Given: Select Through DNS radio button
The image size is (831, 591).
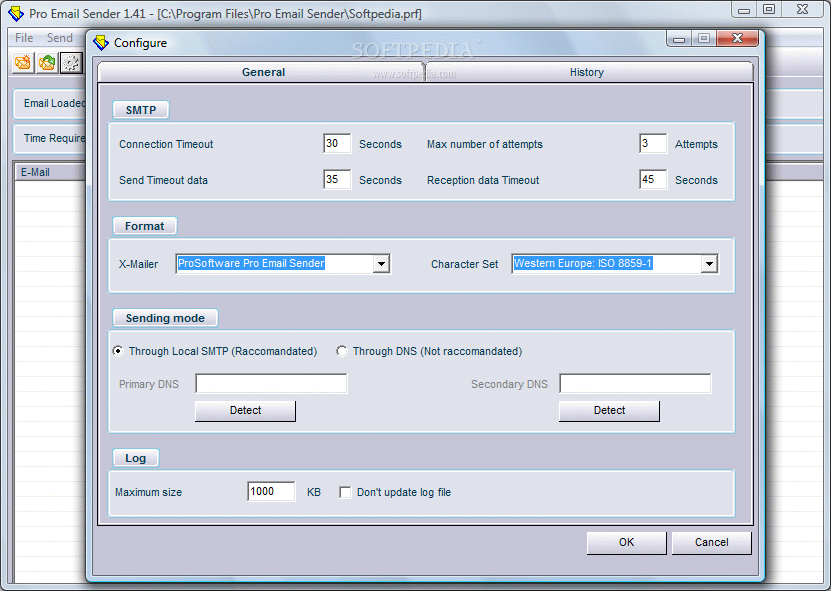Looking at the screenshot, I should tap(342, 351).
